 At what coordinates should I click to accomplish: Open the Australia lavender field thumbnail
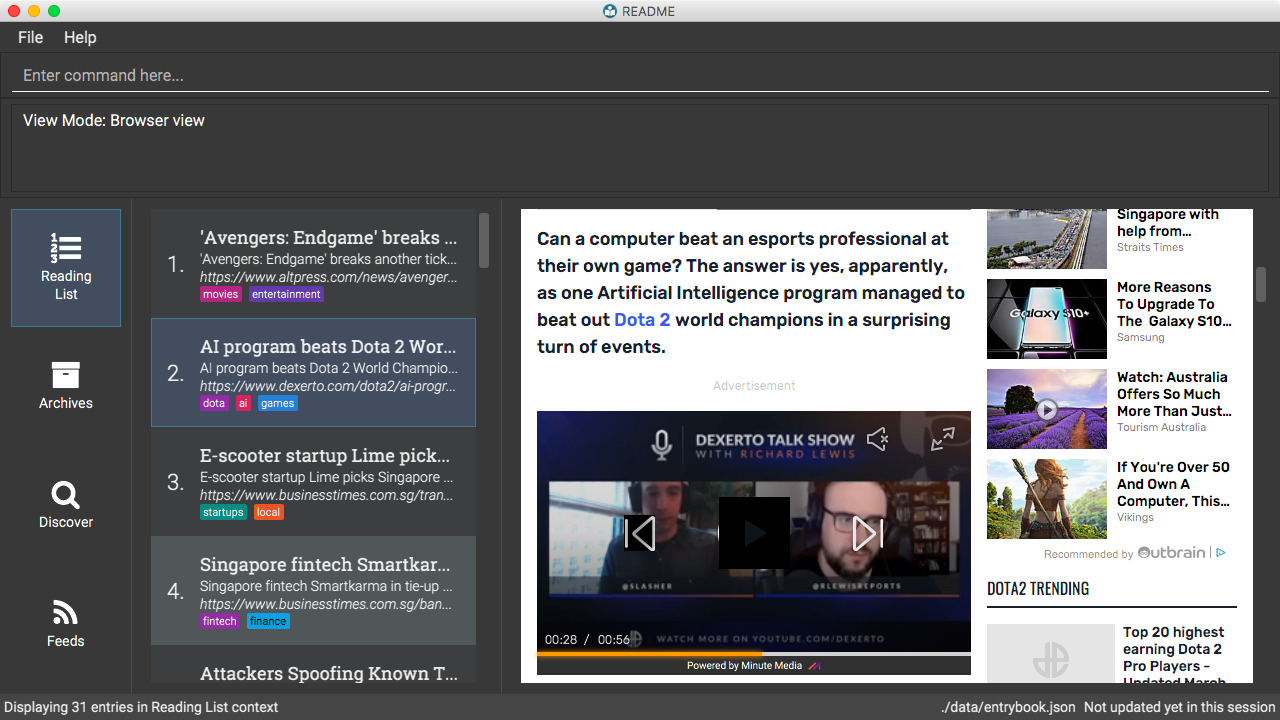click(1047, 408)
